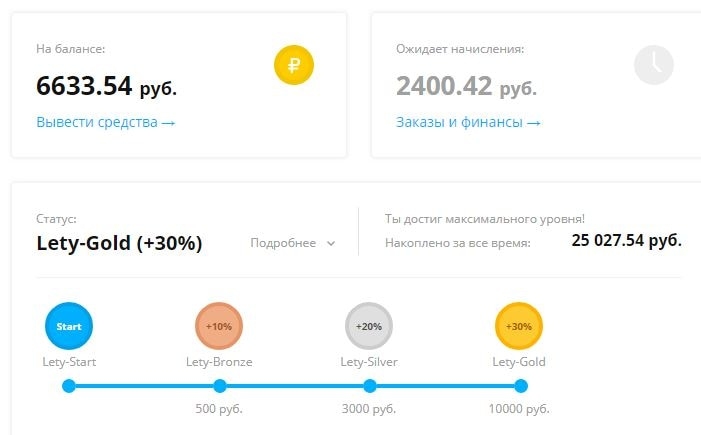Click the progress dot at 3000 руб.
The width and height of the screenshot is (701, 435).
[370, 386]
